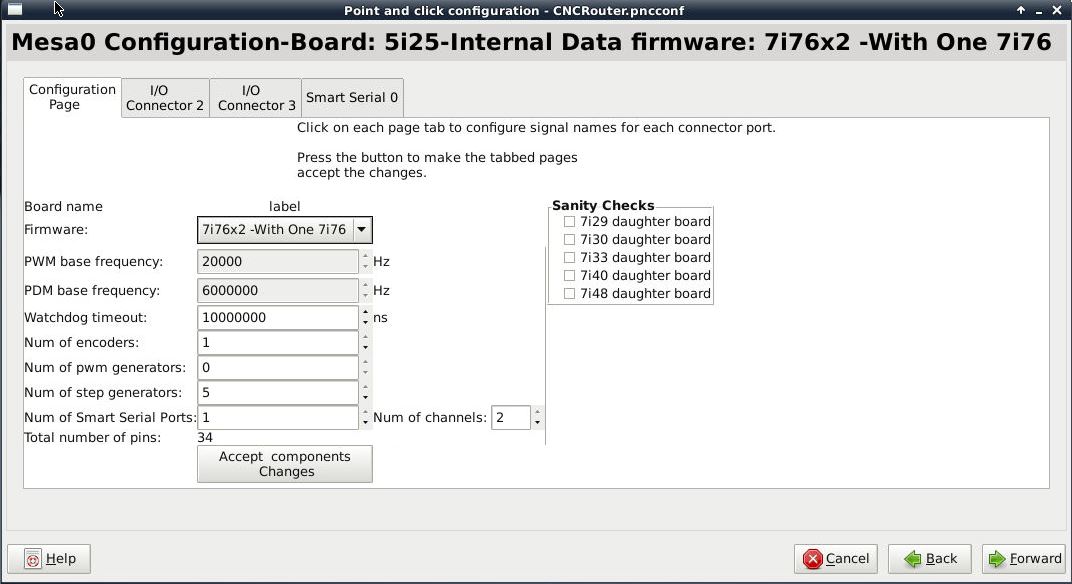Click the green Forward arrow icon
The height and width of the screenshot is (584, 1072).
(997, 559)
